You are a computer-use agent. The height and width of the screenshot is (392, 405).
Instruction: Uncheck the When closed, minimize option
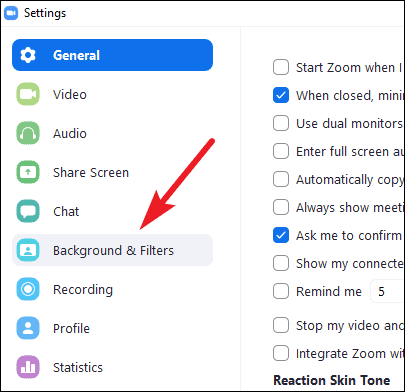(x=281, y=95)
